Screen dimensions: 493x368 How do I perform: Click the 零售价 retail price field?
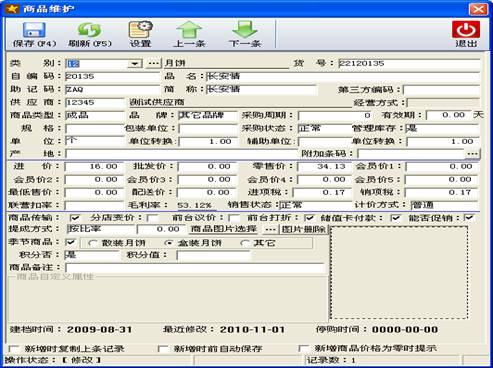pos(324,166)
